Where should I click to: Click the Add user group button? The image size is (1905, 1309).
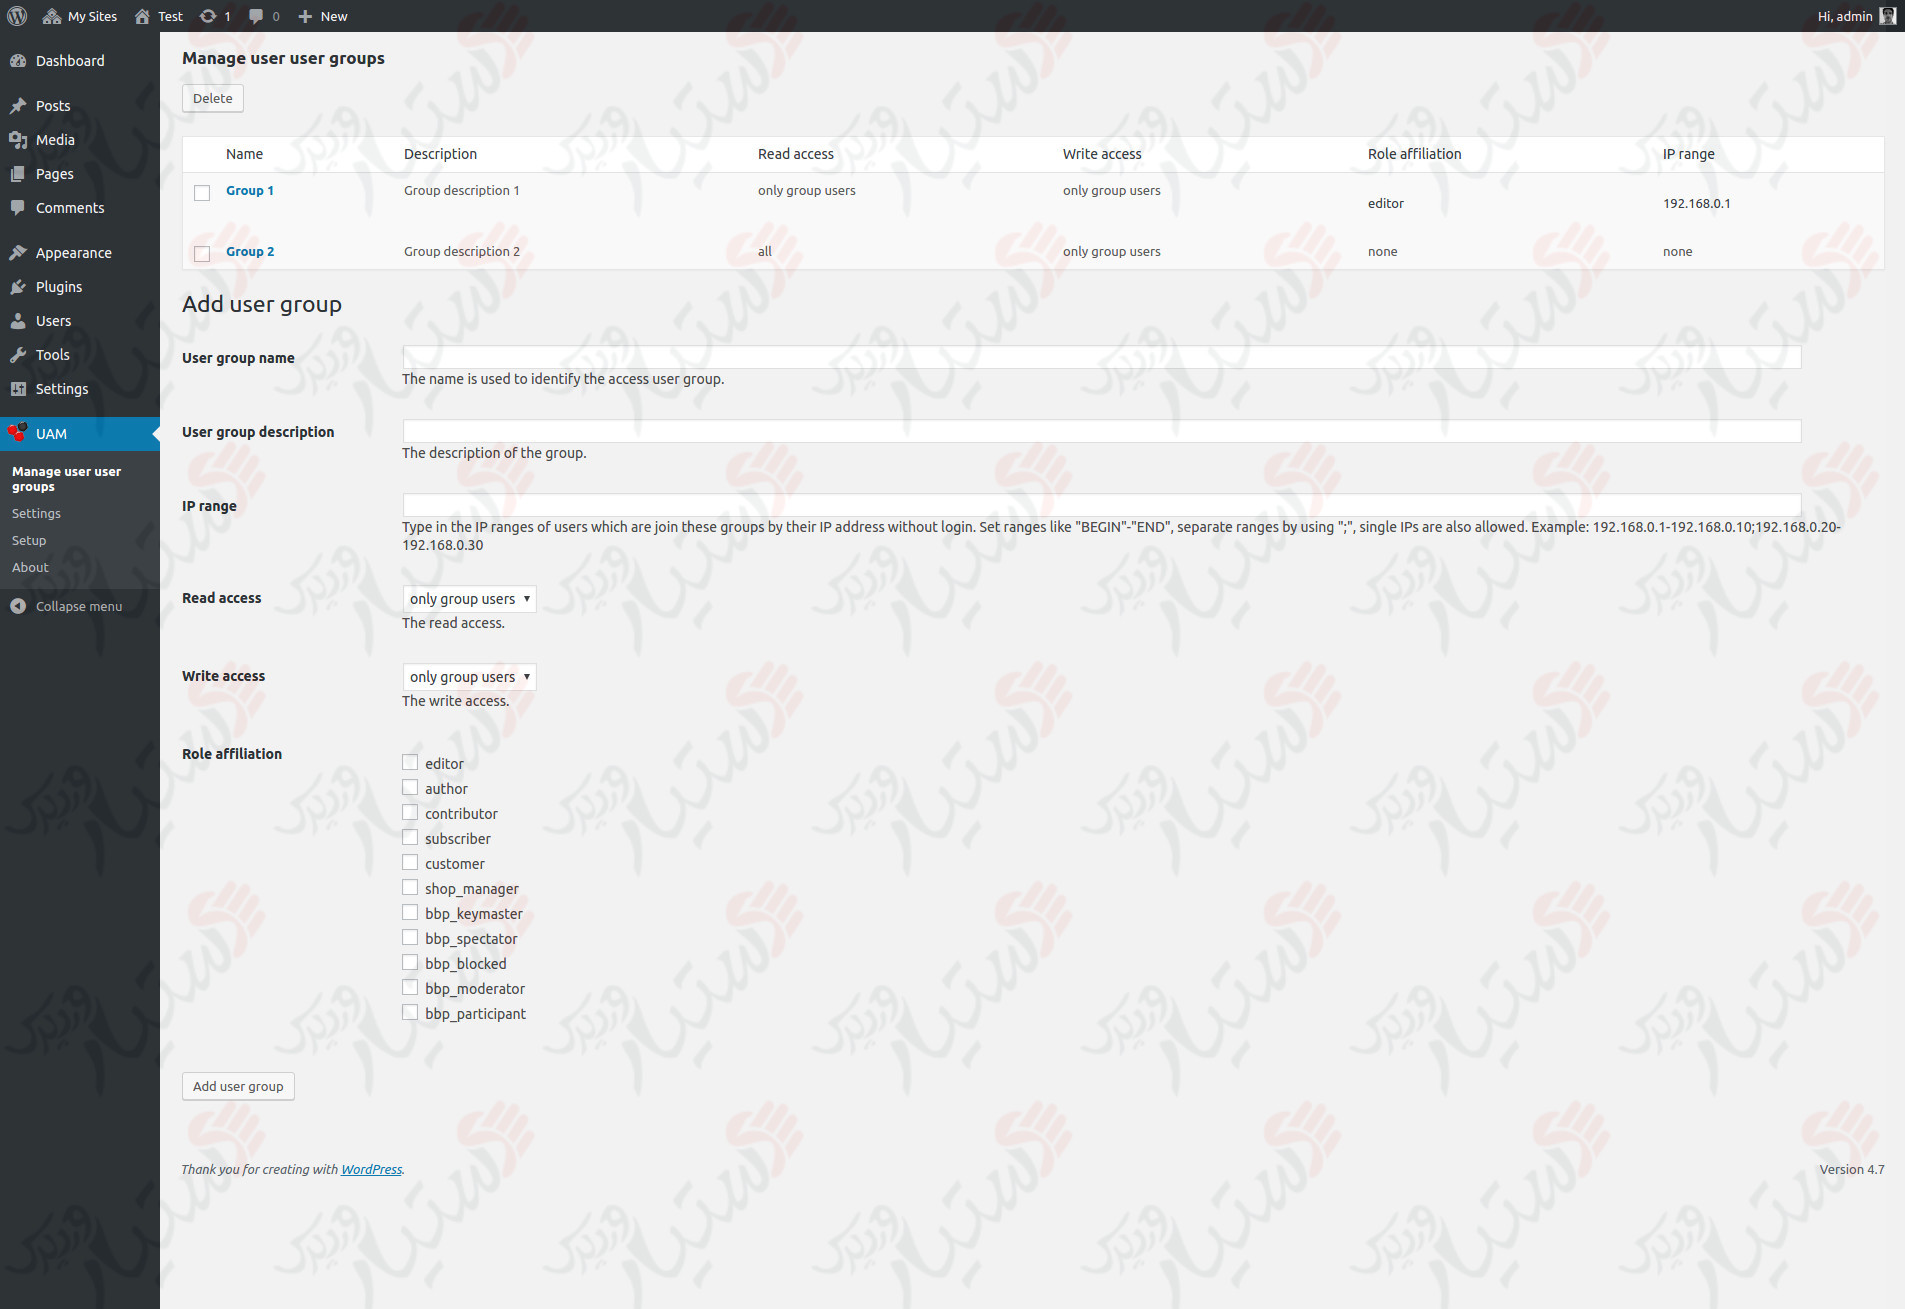pyautogui.click(x=237, y=1086)
